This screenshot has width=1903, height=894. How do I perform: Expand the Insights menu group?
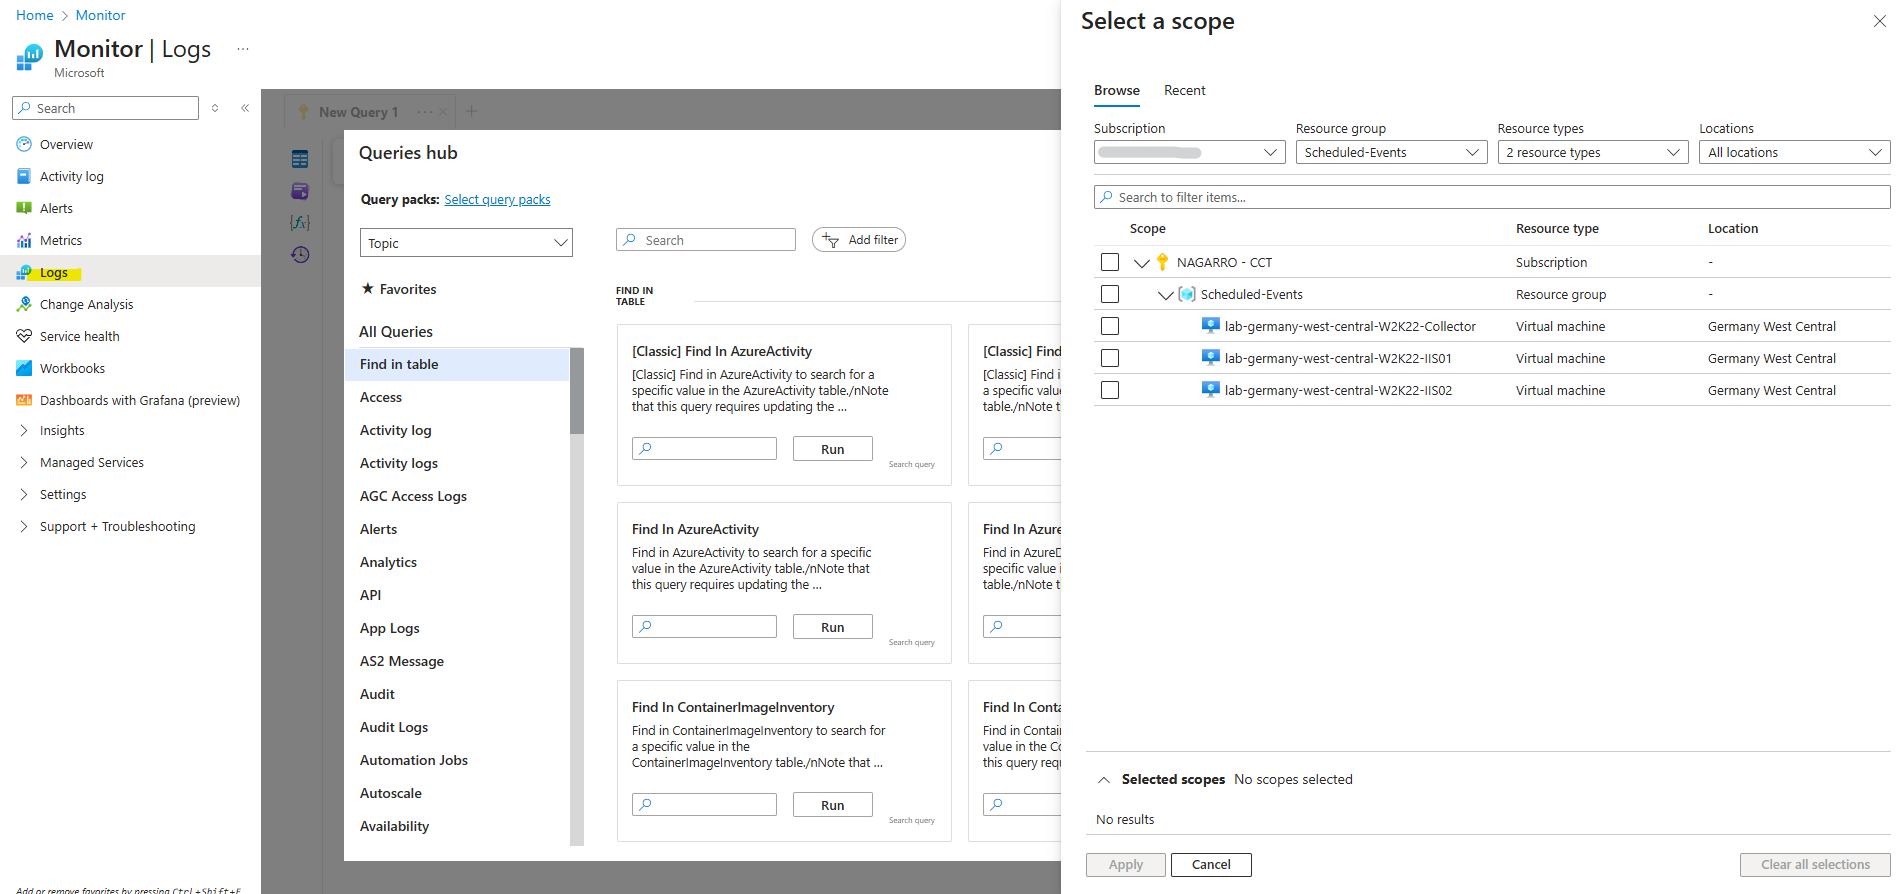(24, 430)
